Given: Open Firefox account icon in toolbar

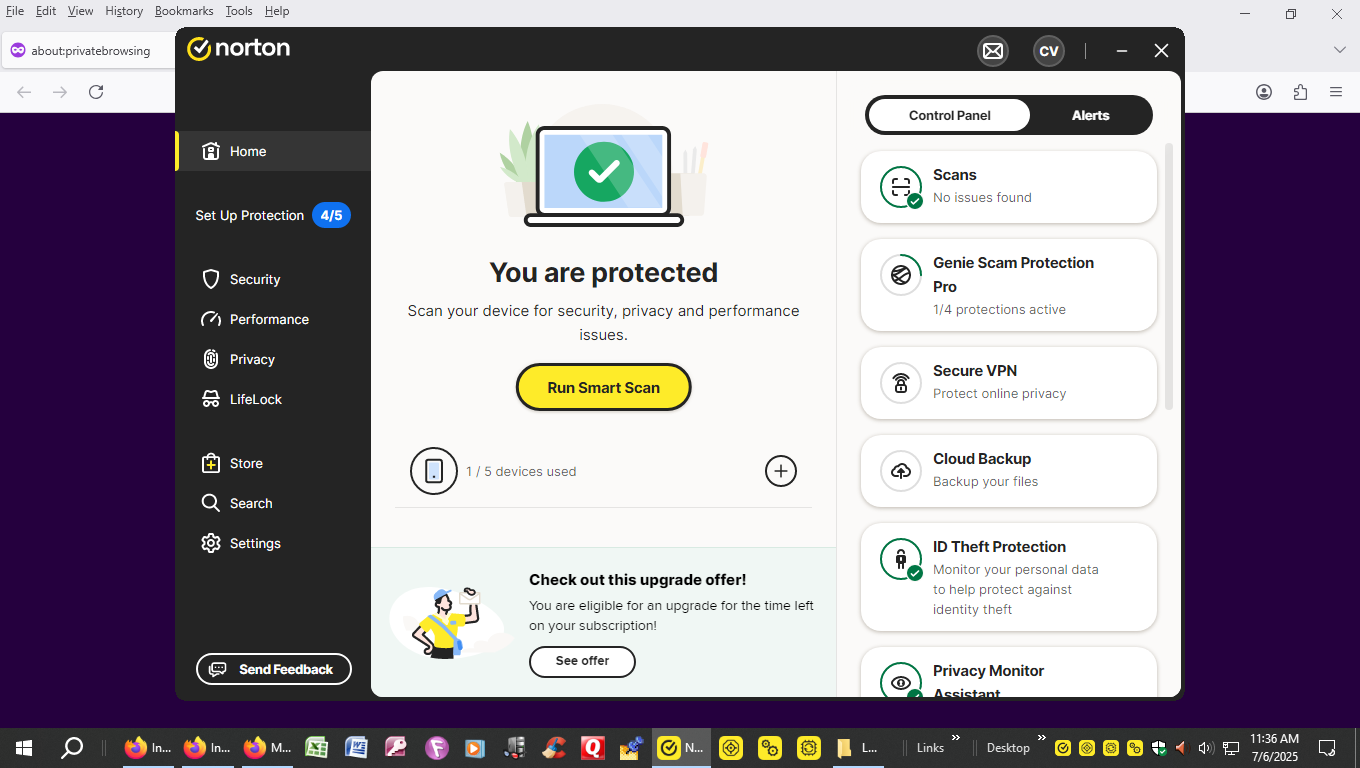Looking at the screenshot, I should pyautogui.click(x=1264, y=92).
